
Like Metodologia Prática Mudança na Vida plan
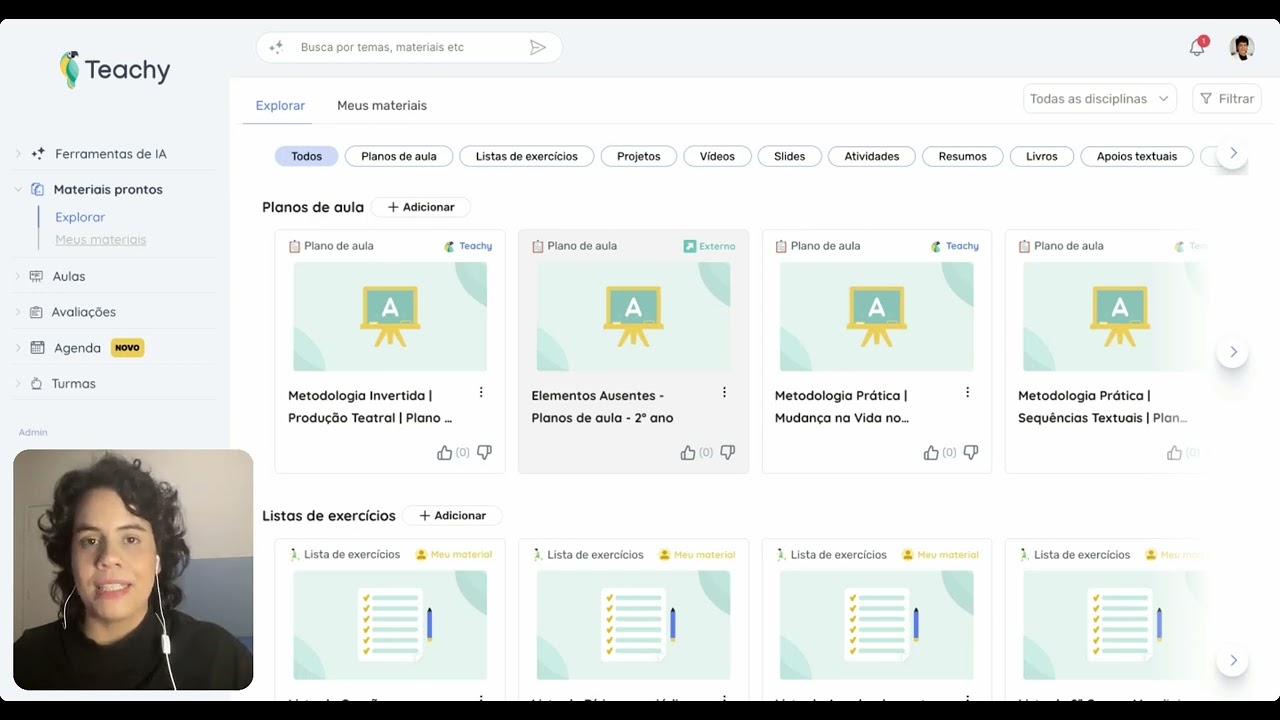coord(931,453)
